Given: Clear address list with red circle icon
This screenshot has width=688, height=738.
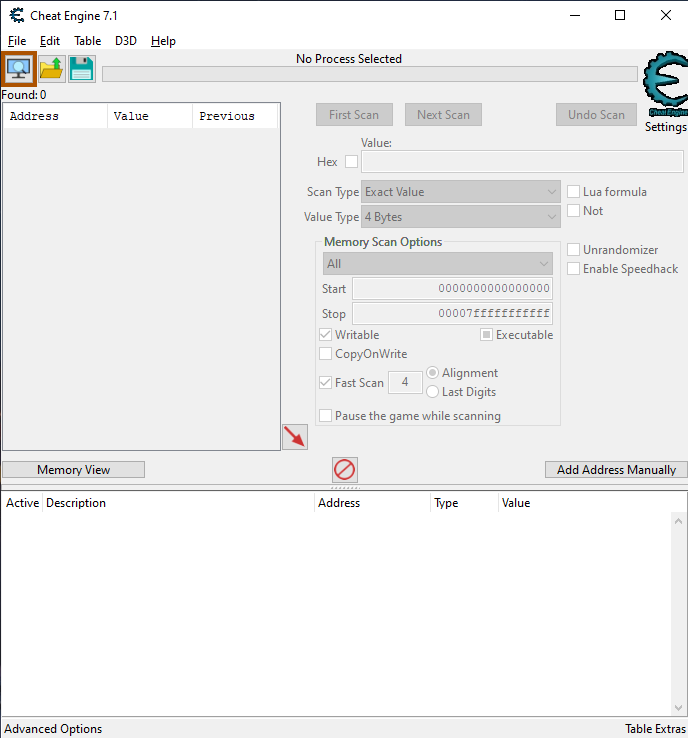Looking at the screenshot, I should [x=344, y=470].
